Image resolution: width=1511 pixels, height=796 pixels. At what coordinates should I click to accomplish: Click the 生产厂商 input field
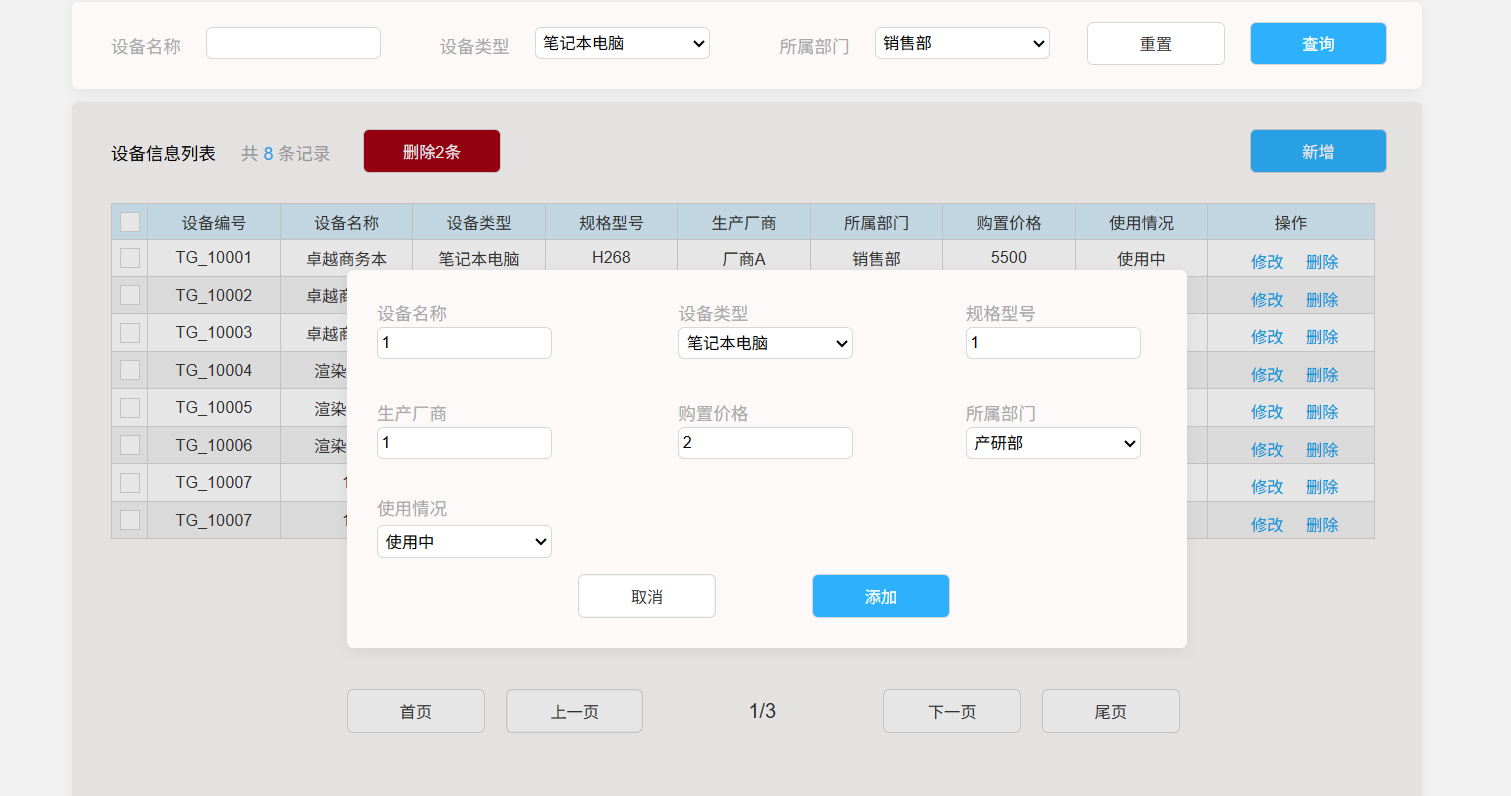click(x=464, y=443)
